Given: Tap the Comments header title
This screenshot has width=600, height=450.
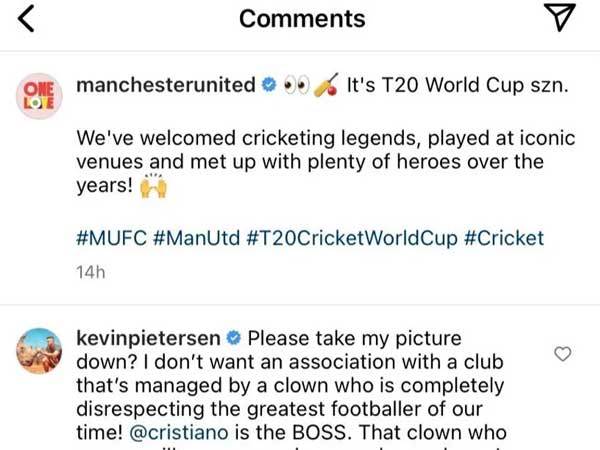Looking at the screenshot, I should 302,18.
